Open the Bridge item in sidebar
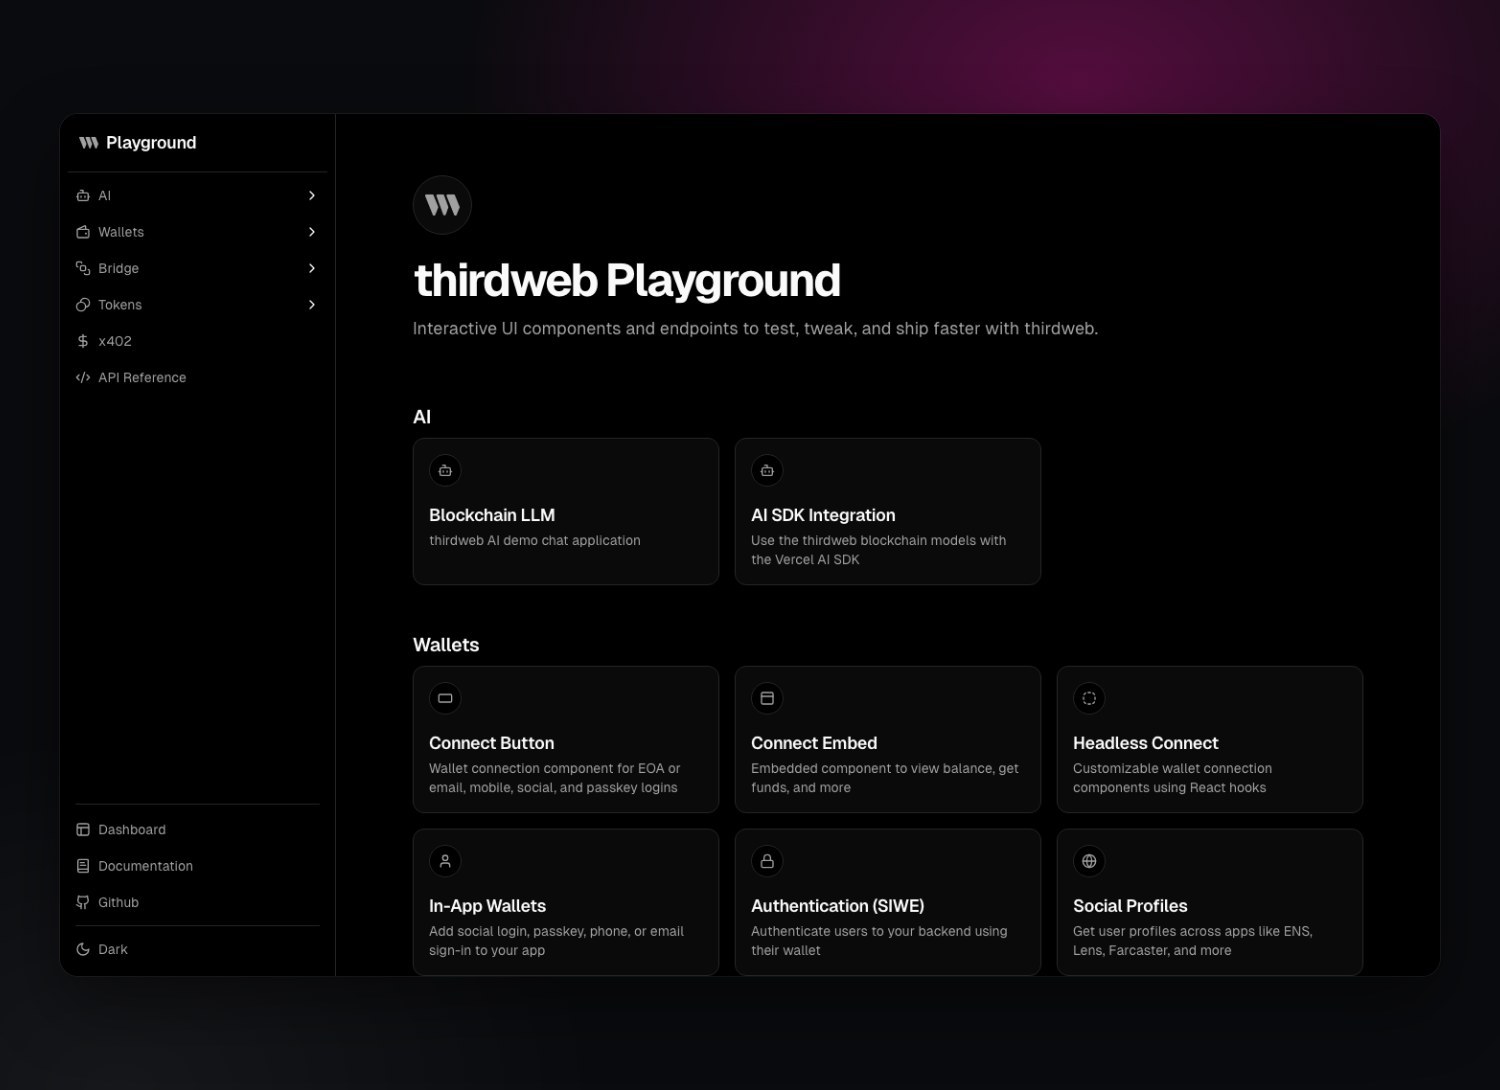 point(197,268)
